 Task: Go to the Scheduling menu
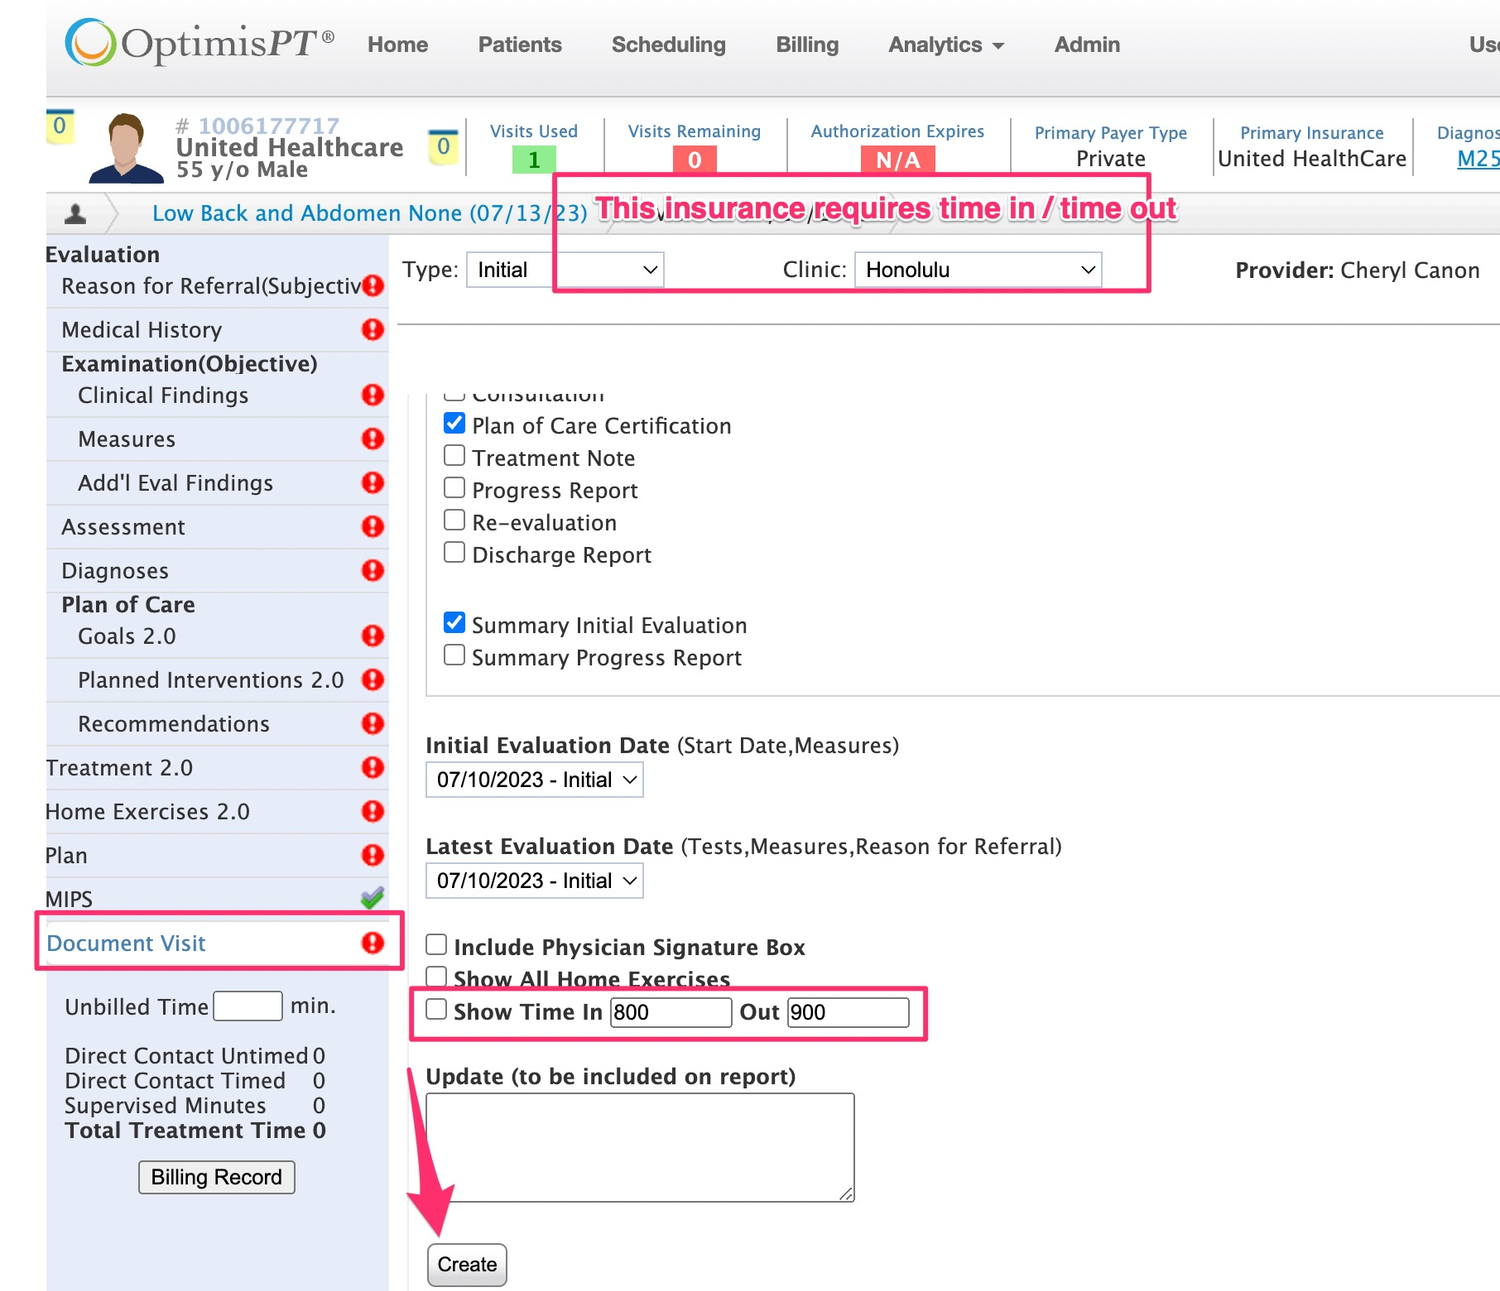(668, 45)
